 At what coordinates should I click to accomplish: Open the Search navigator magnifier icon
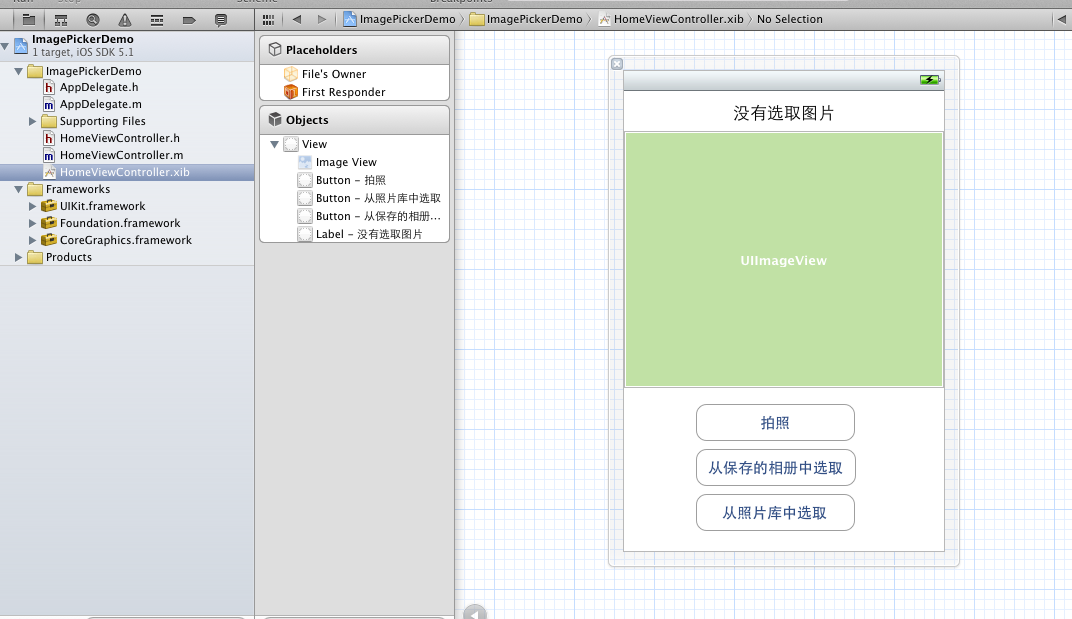coord(93,19)
